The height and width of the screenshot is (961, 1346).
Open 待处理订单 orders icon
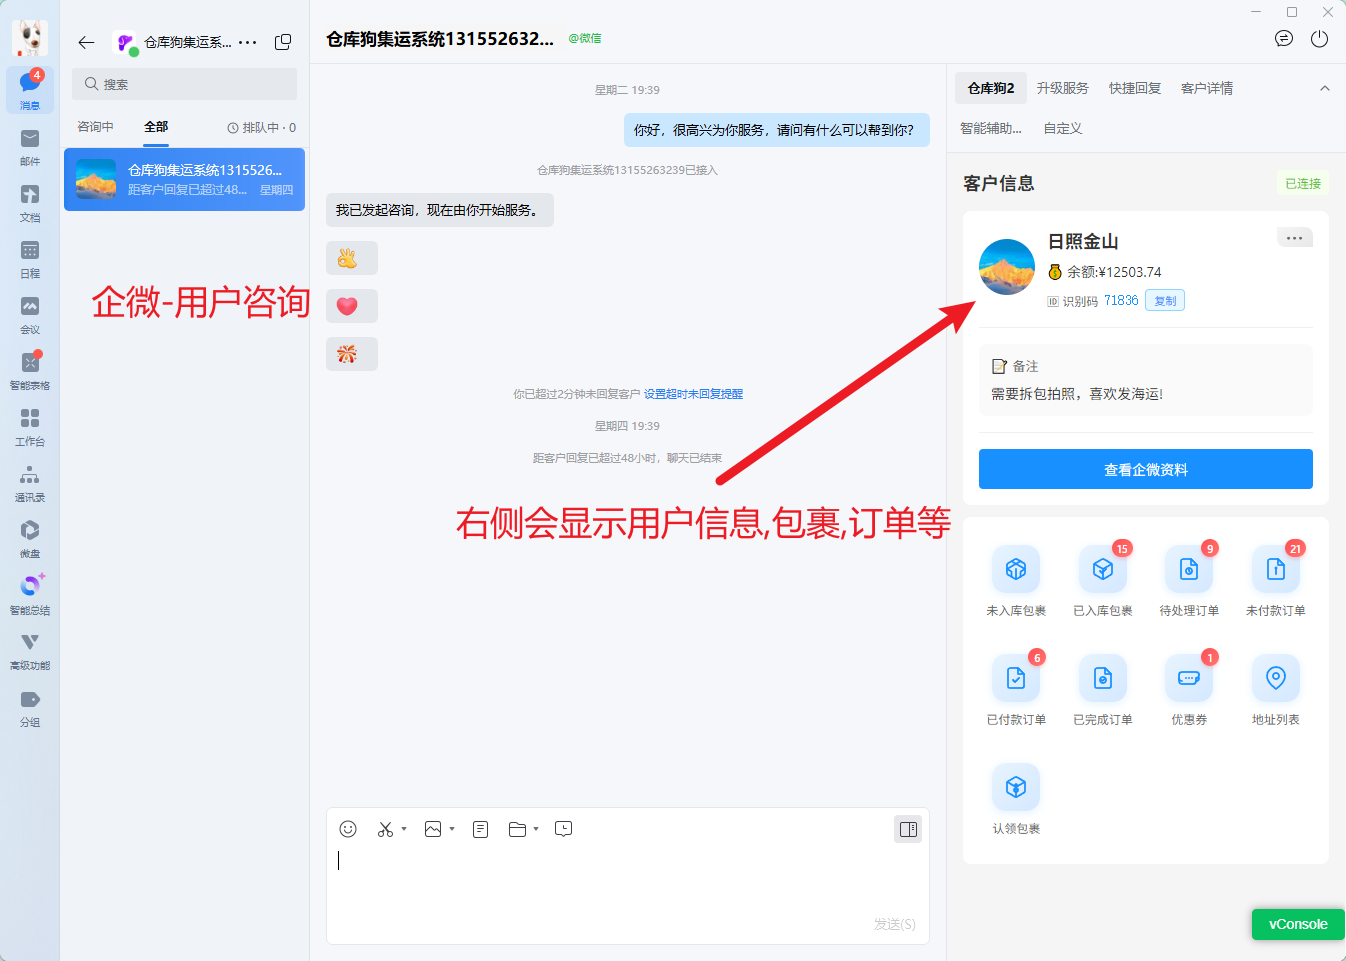click(1189, 570)
